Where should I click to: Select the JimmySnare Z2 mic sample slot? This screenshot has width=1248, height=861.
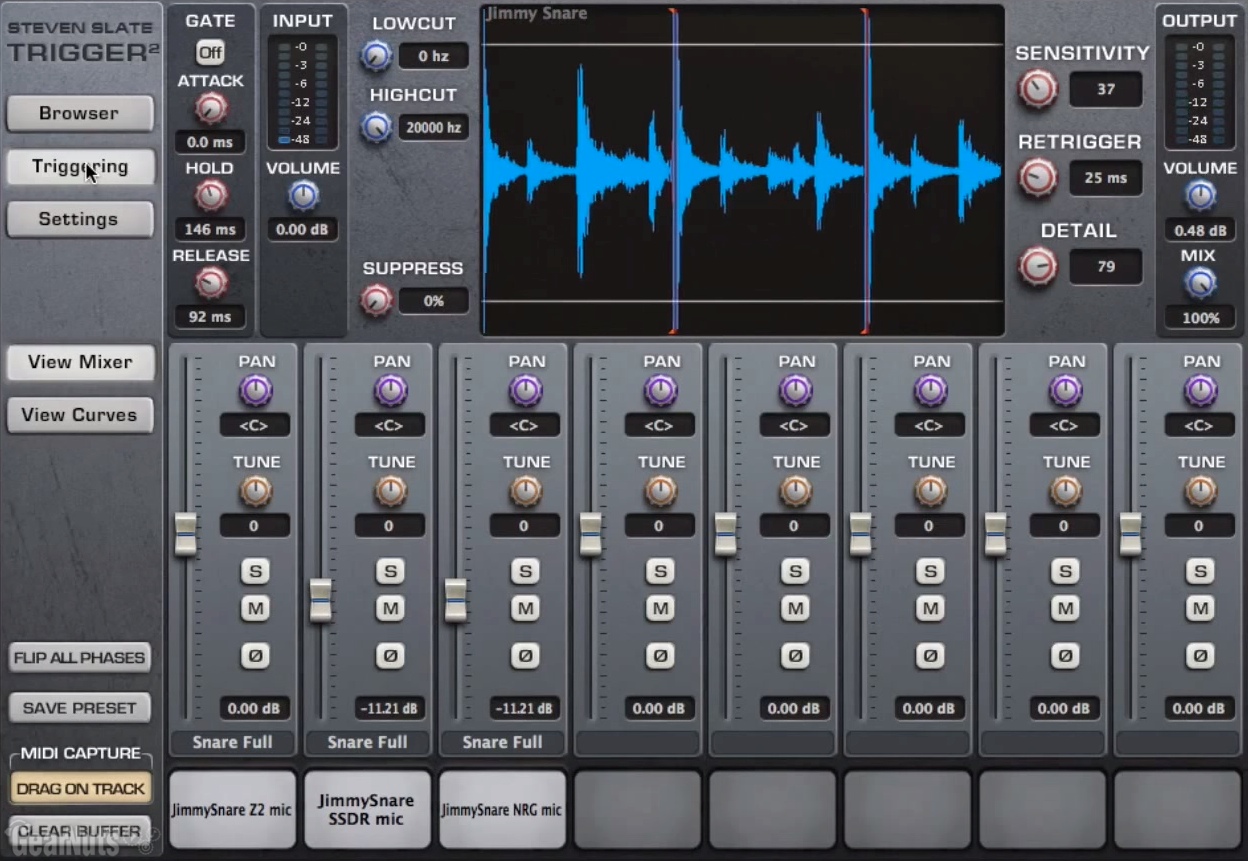[233, 809]
